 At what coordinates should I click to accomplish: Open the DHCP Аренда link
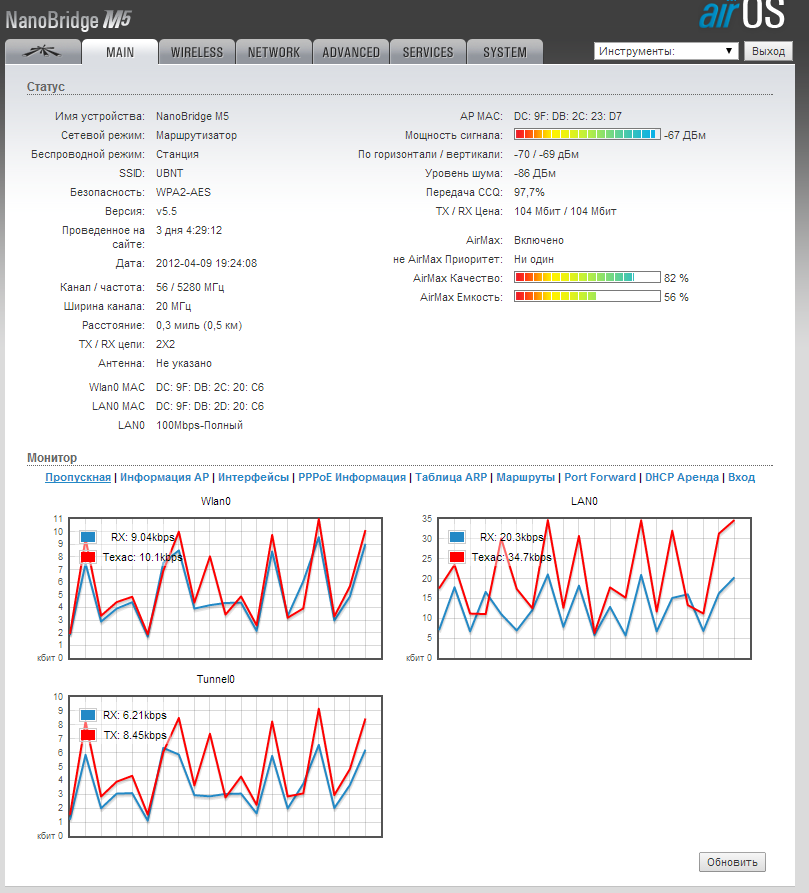click(x=682, y=478)
